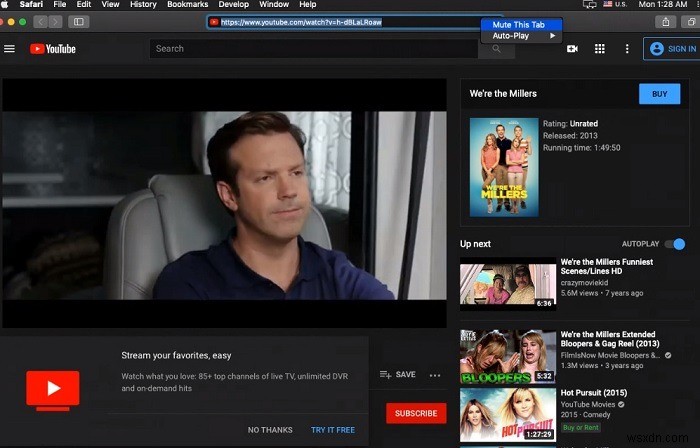
Task: Open the YouTube hamburger guide menu
Action: 10,48
